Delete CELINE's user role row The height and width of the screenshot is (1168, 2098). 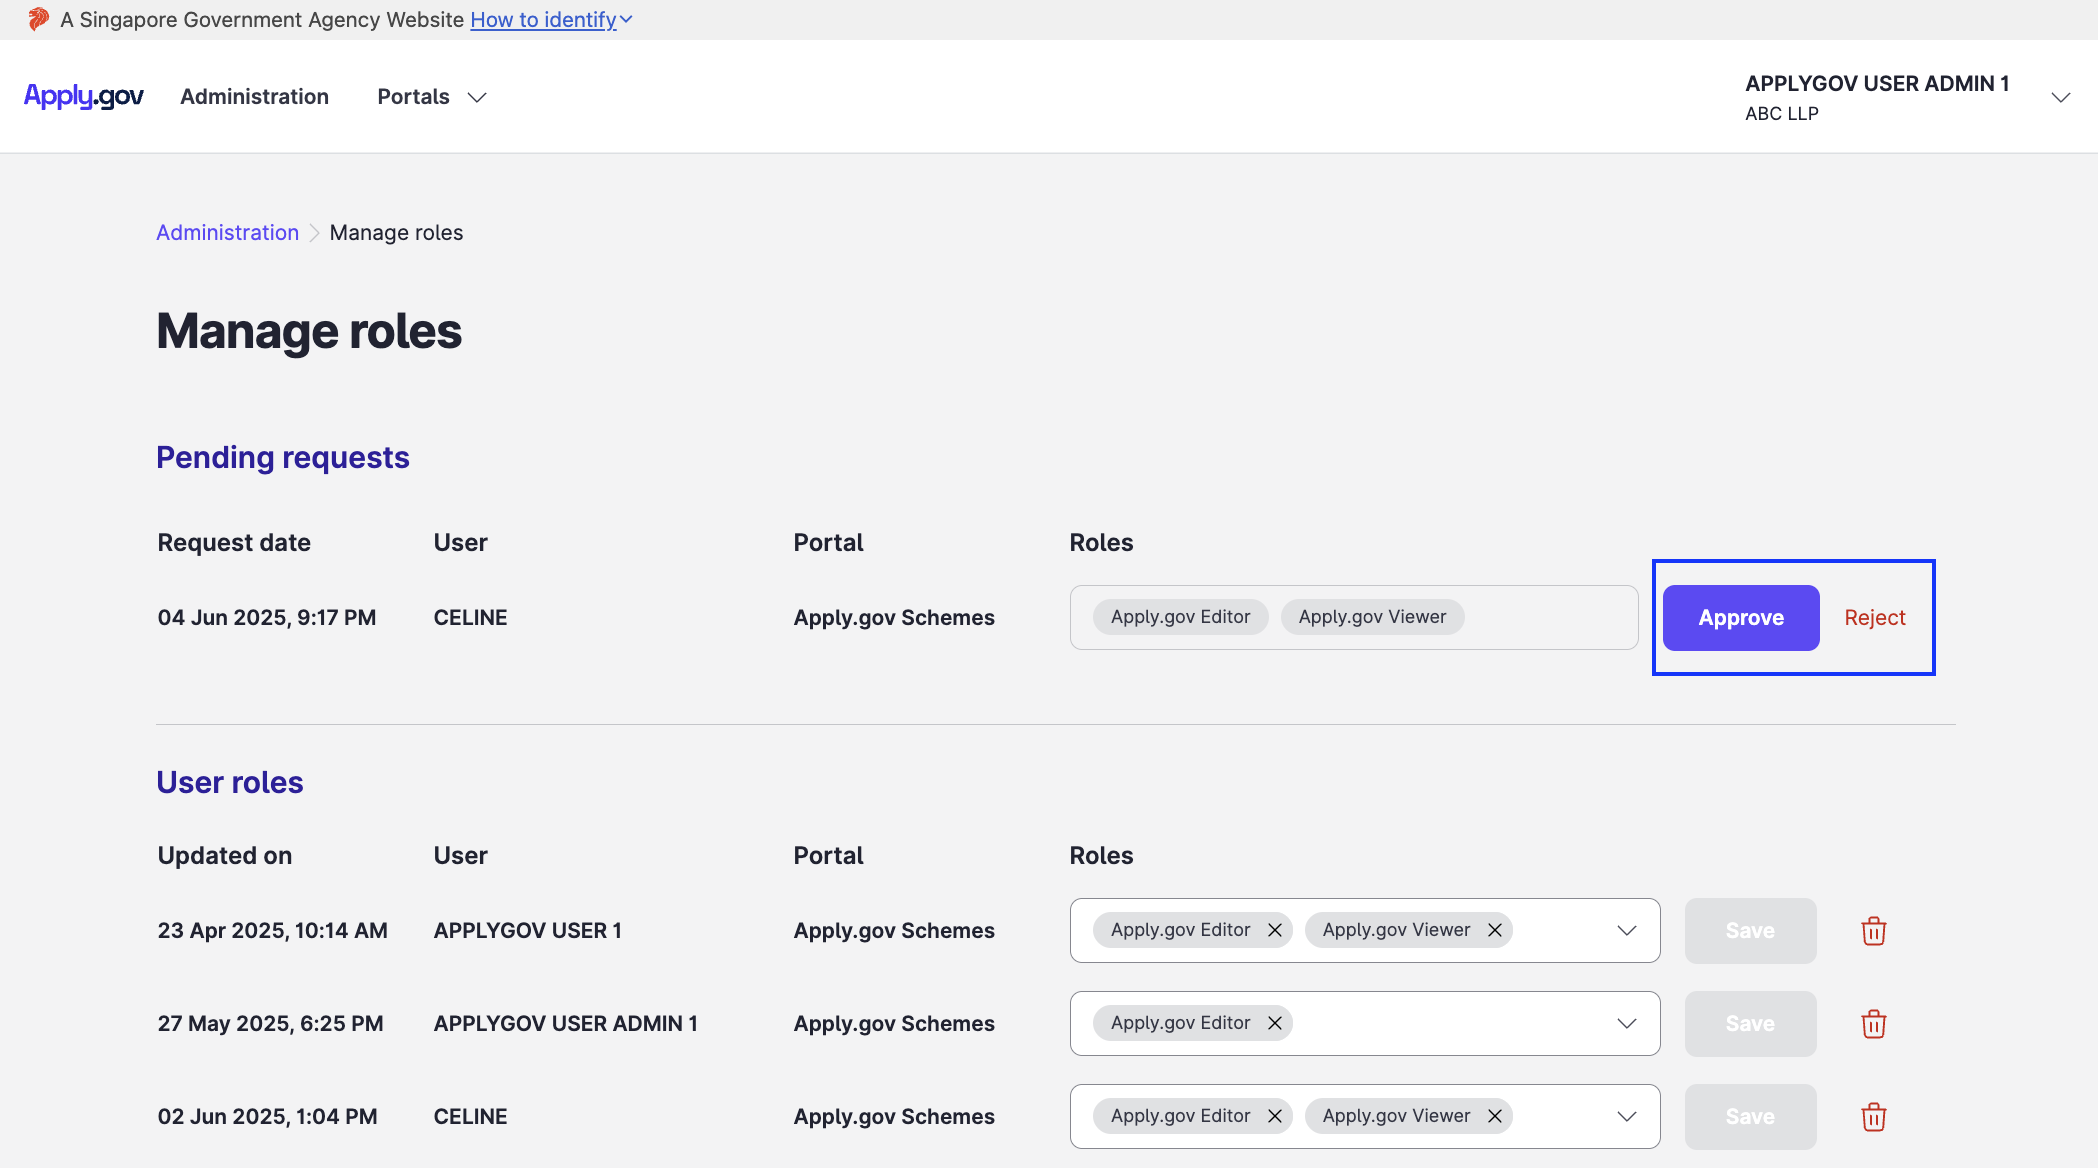coord(1873,1117)
